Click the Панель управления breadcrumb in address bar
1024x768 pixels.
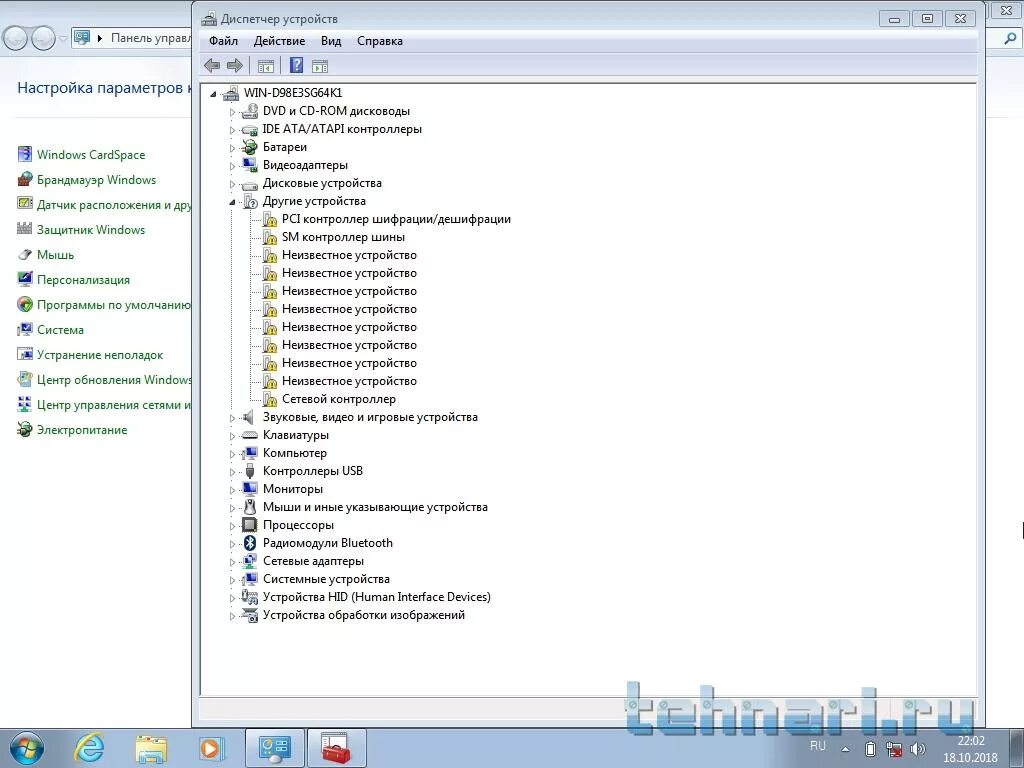coord(151,38)
